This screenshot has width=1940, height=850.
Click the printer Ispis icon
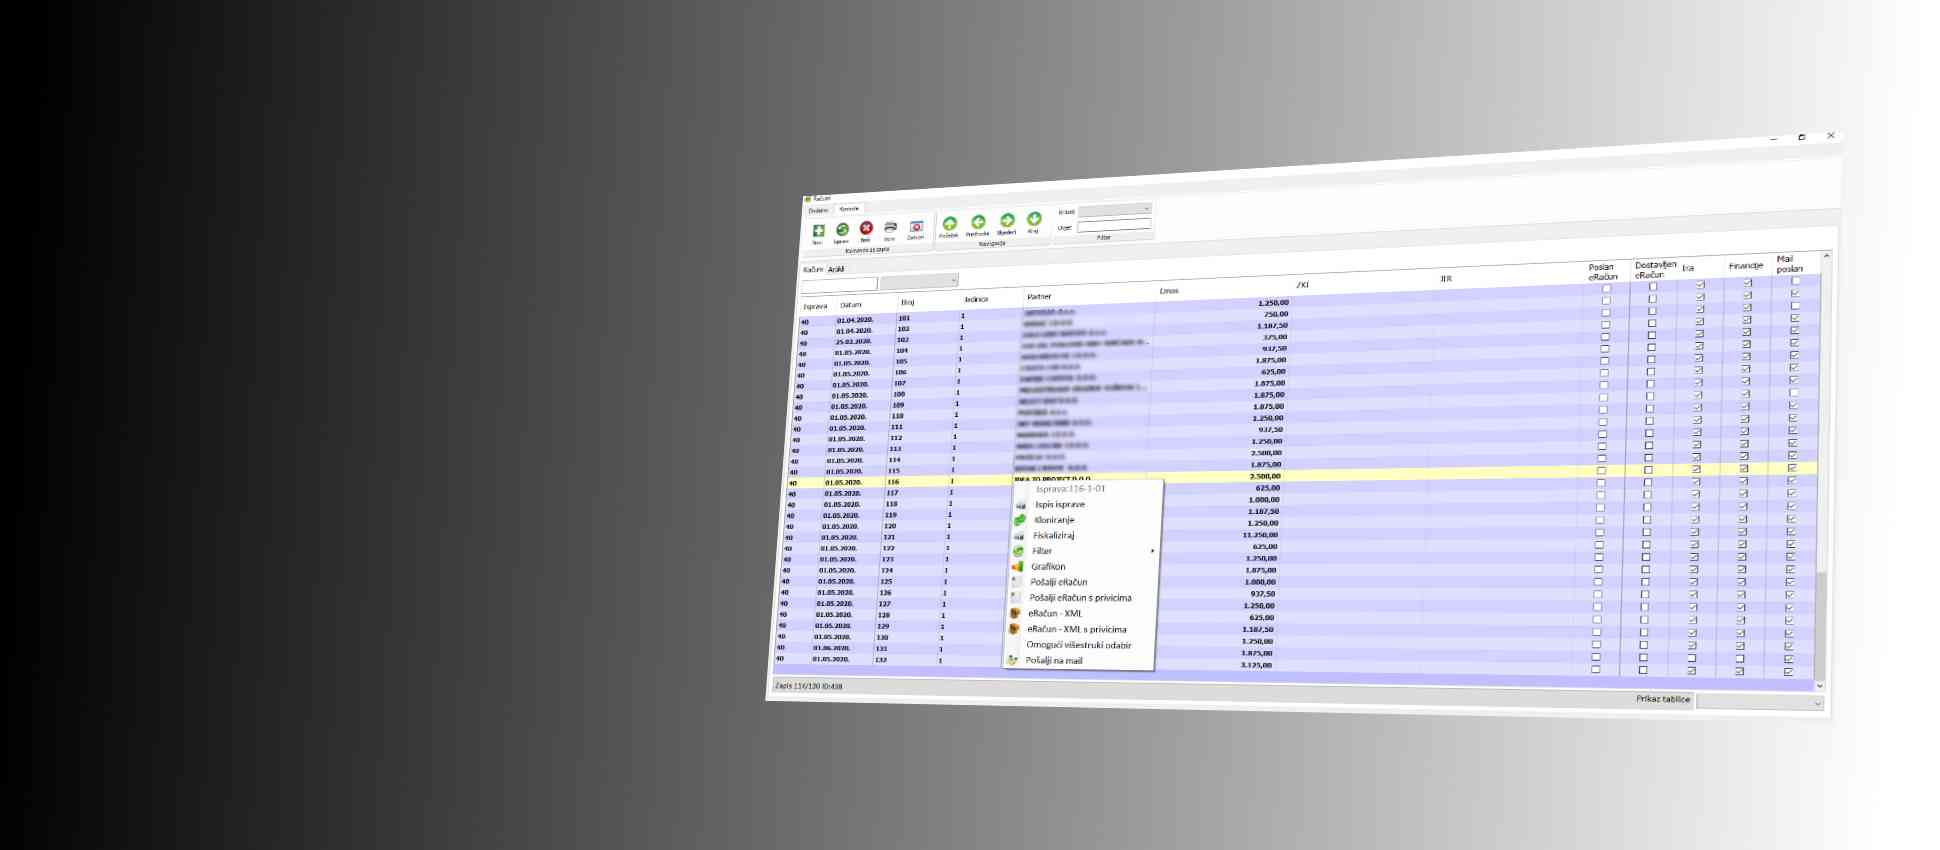[x=890, y=227]
